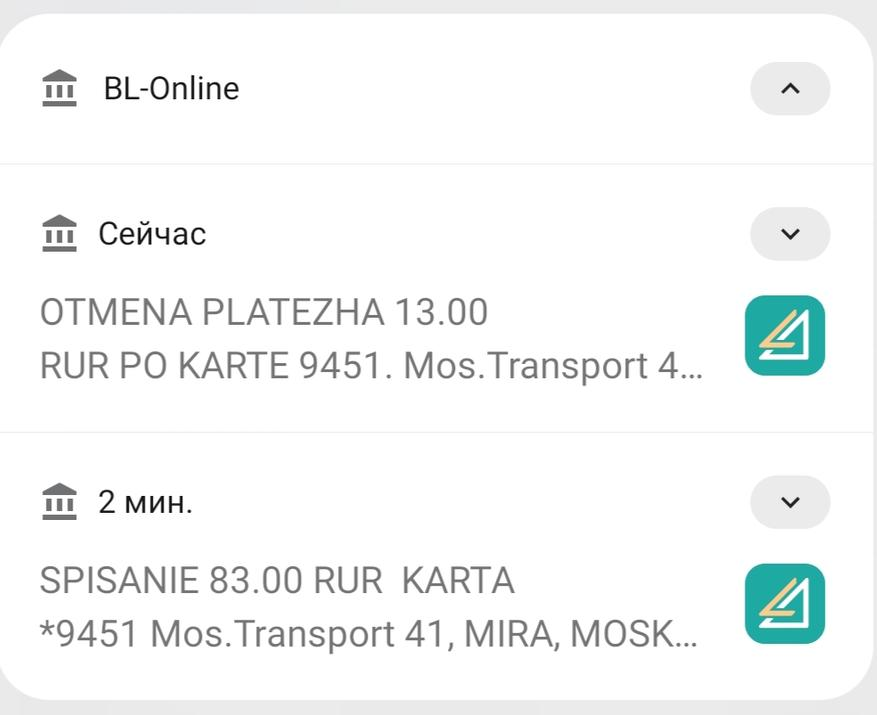Click the 2 мин. timestamp label
The height and width of the screenshot is (715, 877).
145,502
